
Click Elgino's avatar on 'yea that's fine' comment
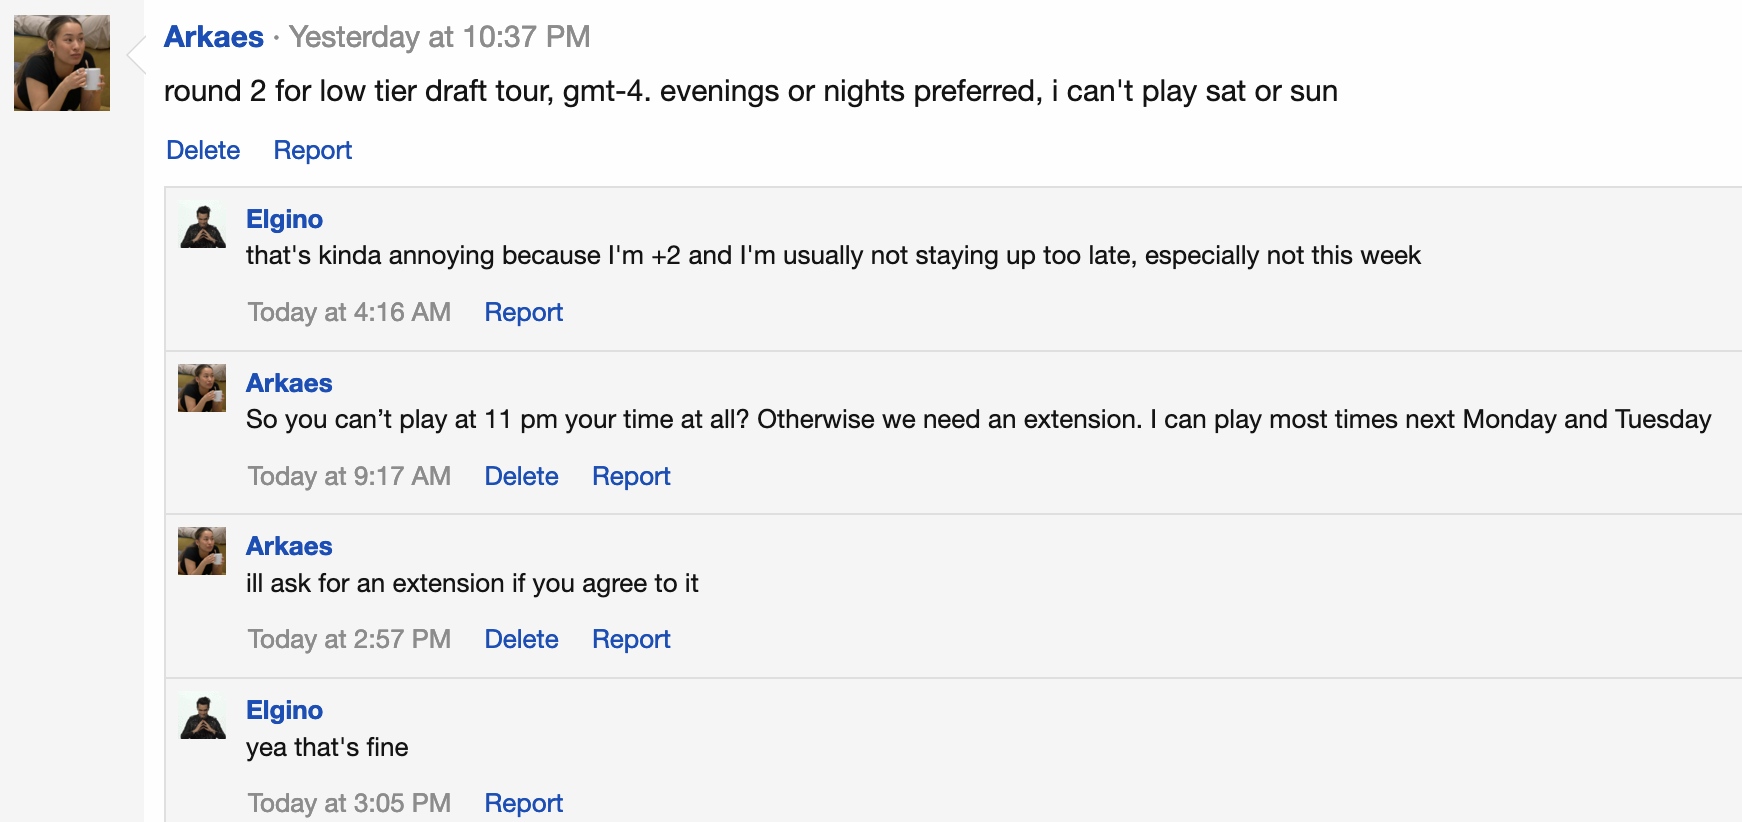(202, 716)
